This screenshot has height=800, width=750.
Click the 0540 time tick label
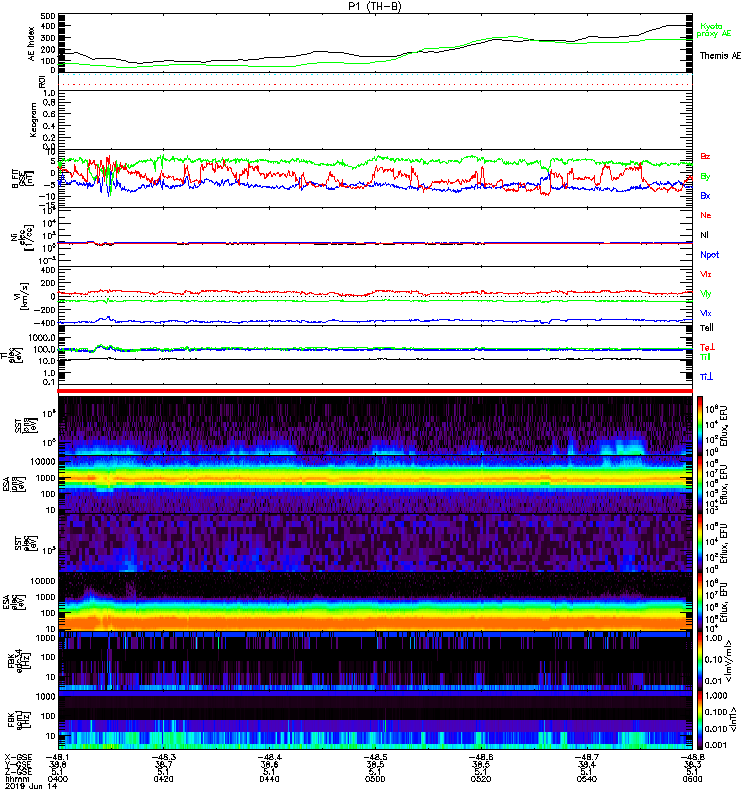[586, 779]
